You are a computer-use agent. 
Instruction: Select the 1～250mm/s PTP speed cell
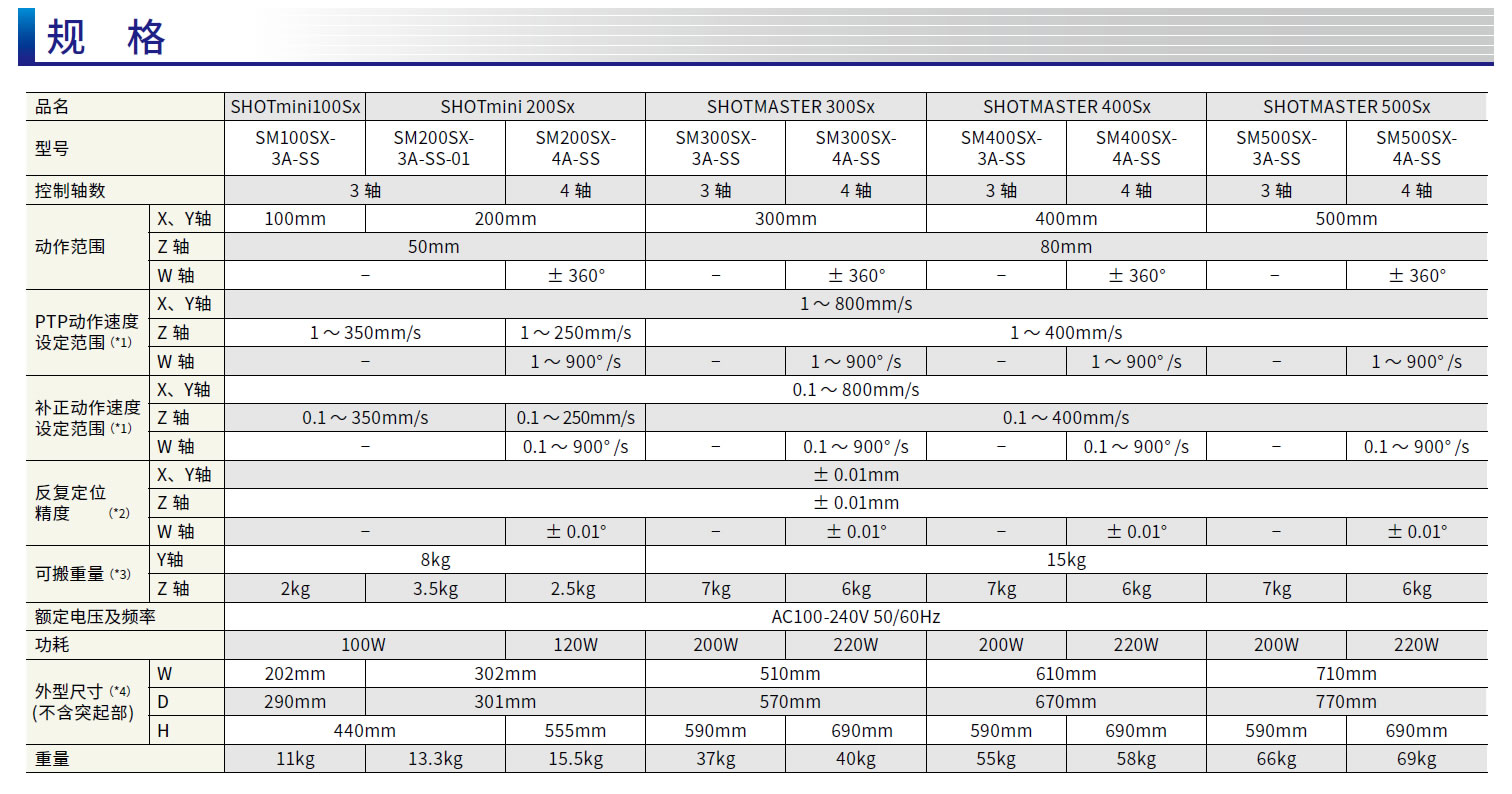click(575, 333)
